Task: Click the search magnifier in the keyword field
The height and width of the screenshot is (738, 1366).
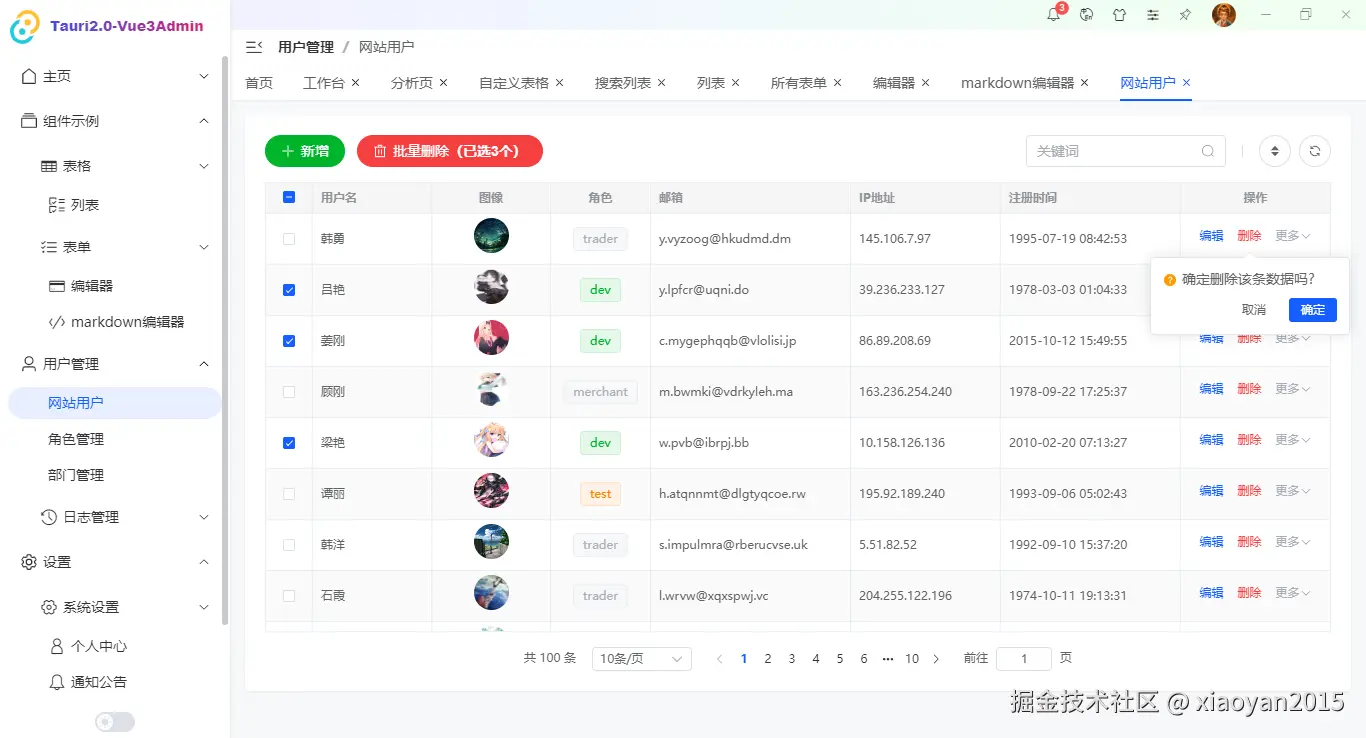Action: pyautogui.click(x=1209, y=150)
